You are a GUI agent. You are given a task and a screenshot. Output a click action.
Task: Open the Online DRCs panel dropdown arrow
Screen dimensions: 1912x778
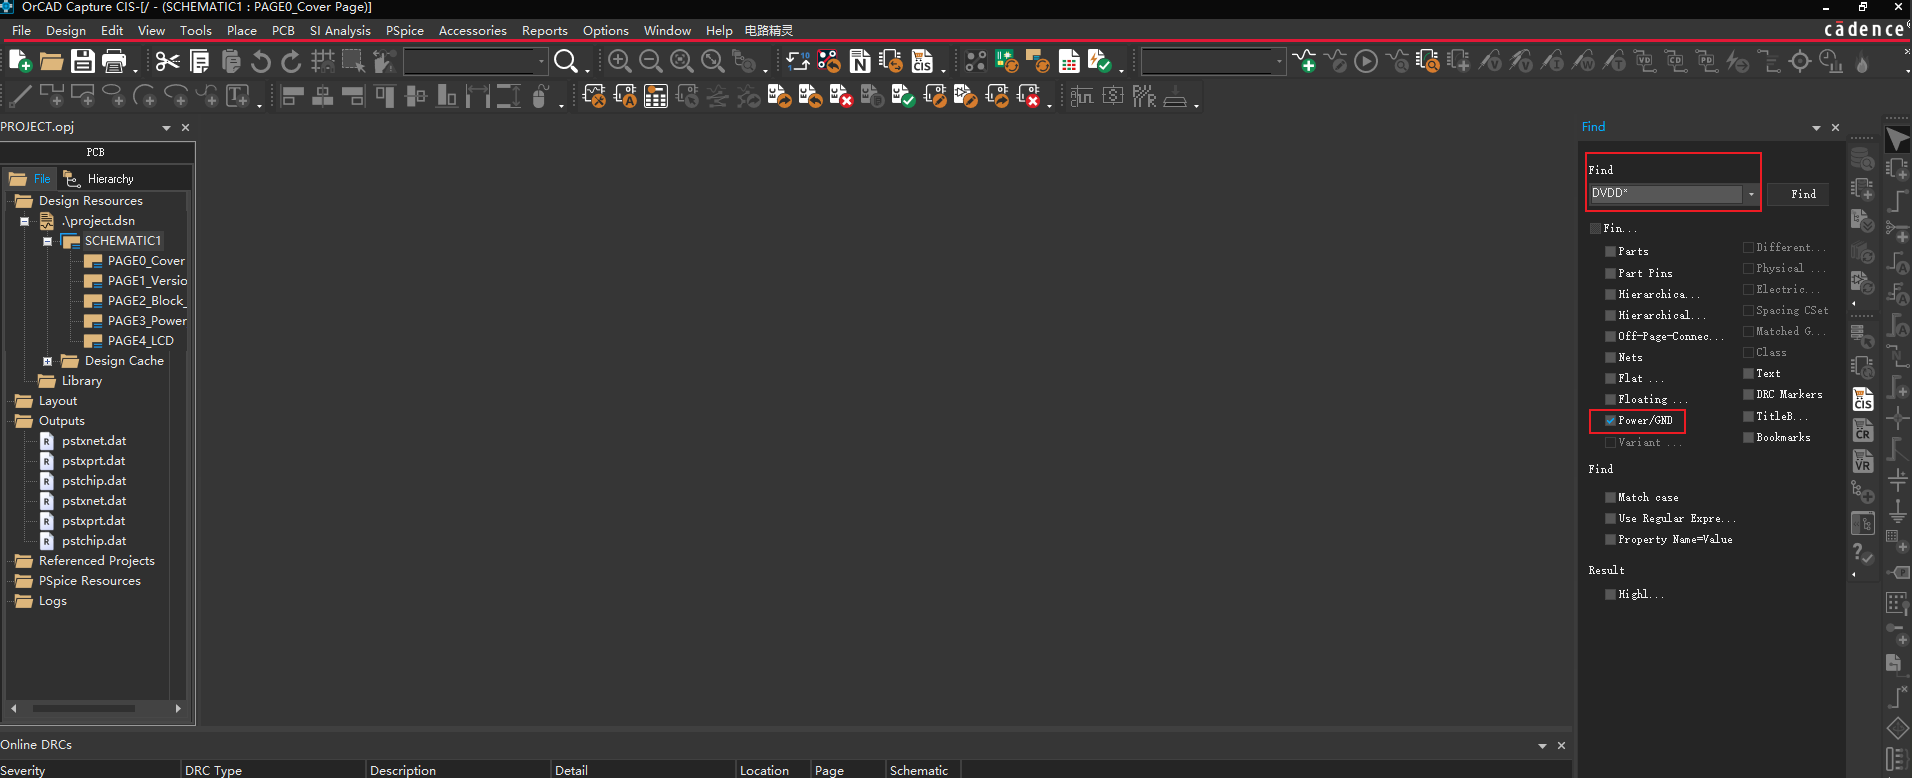[x=1542, y=746]
